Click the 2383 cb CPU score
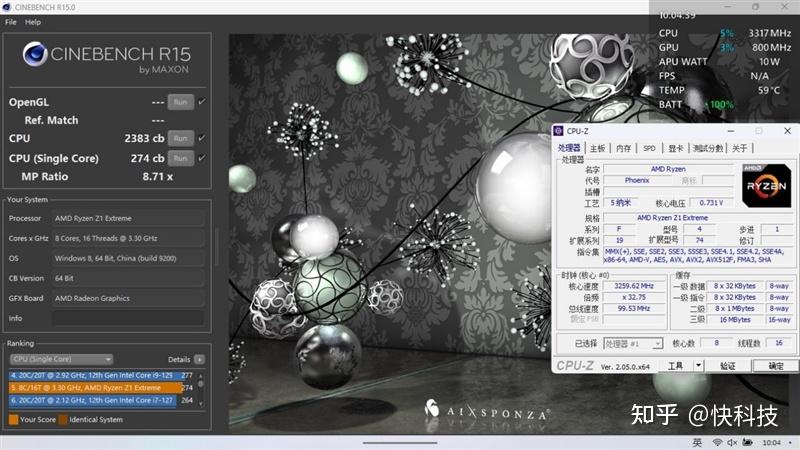 [144, 138]
